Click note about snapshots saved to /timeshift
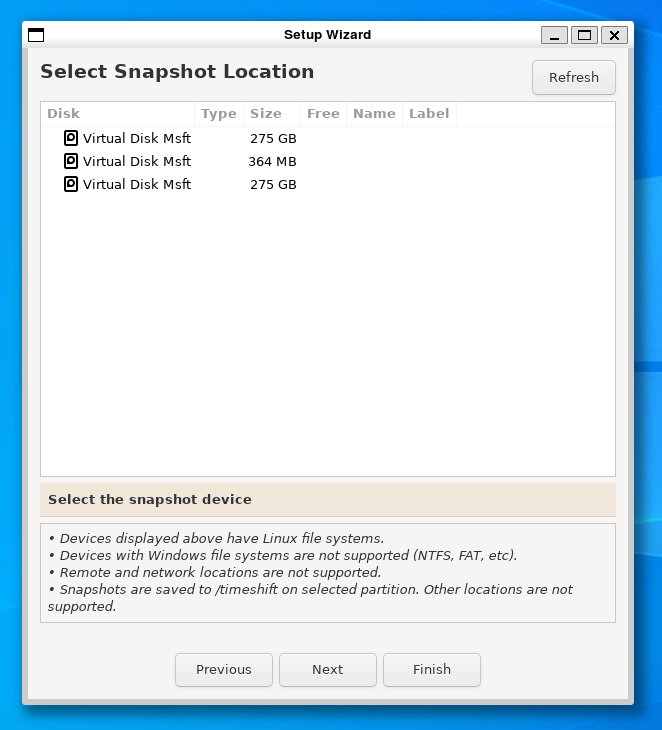 pos(310,598)
